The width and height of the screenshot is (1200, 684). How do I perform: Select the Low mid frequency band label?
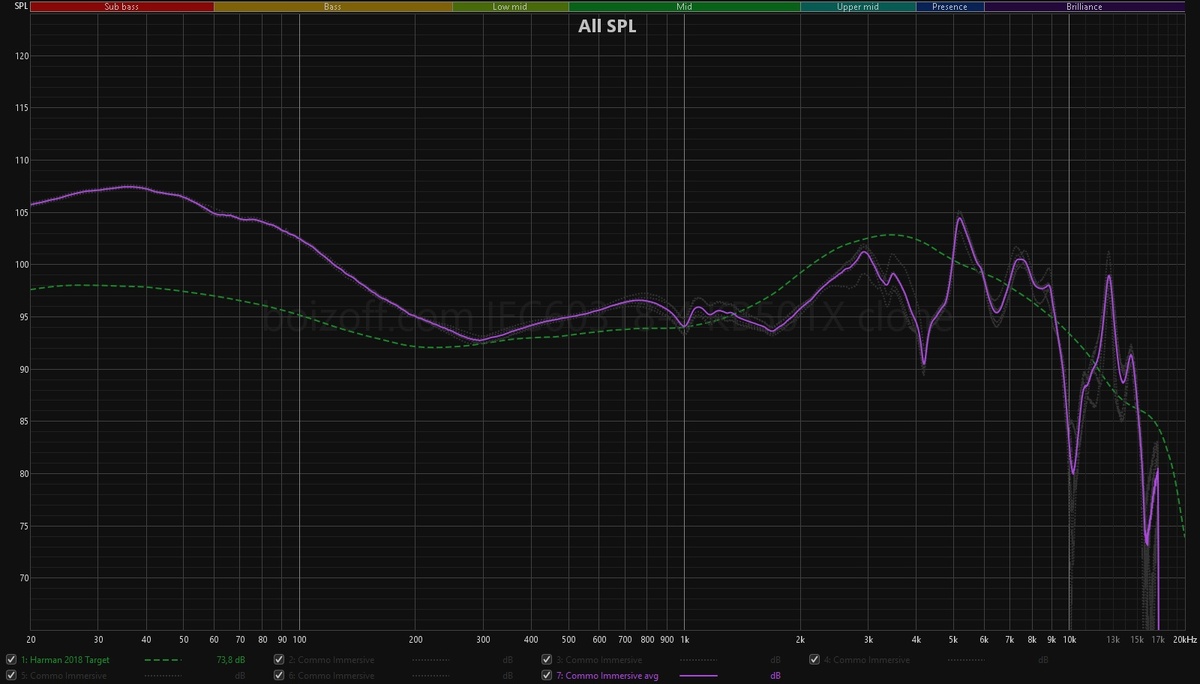[510, 6]
